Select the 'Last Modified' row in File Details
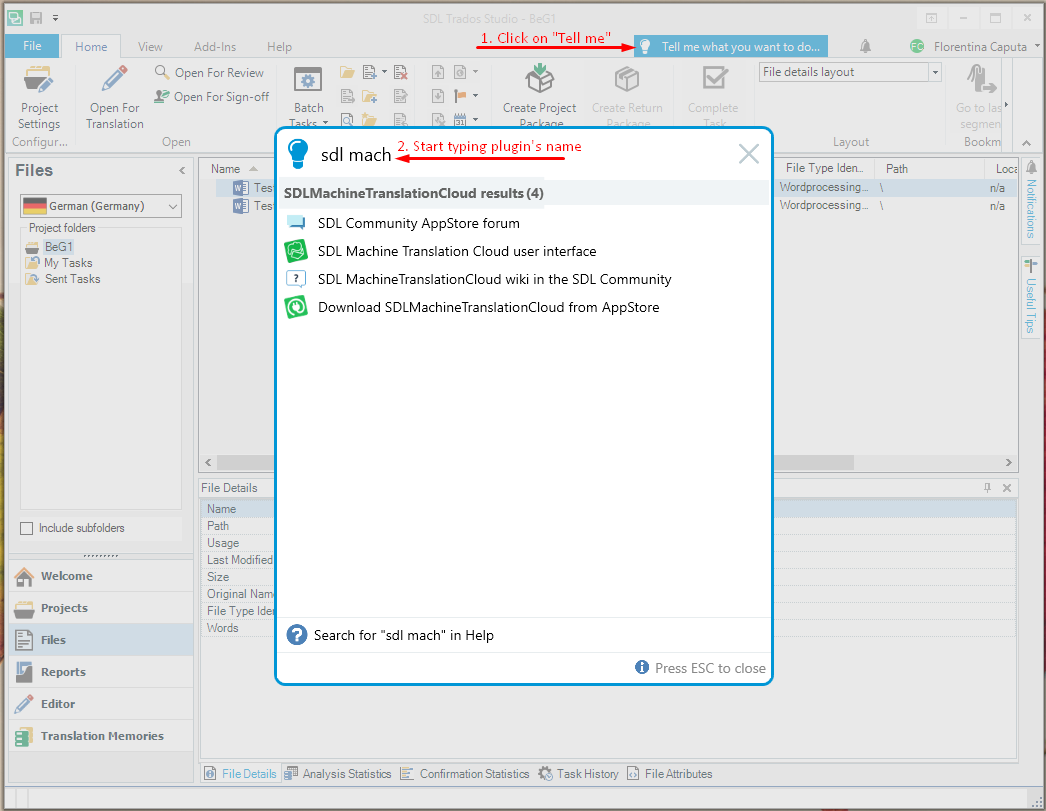Viewport: 1046px width, 811px height. 239,560
